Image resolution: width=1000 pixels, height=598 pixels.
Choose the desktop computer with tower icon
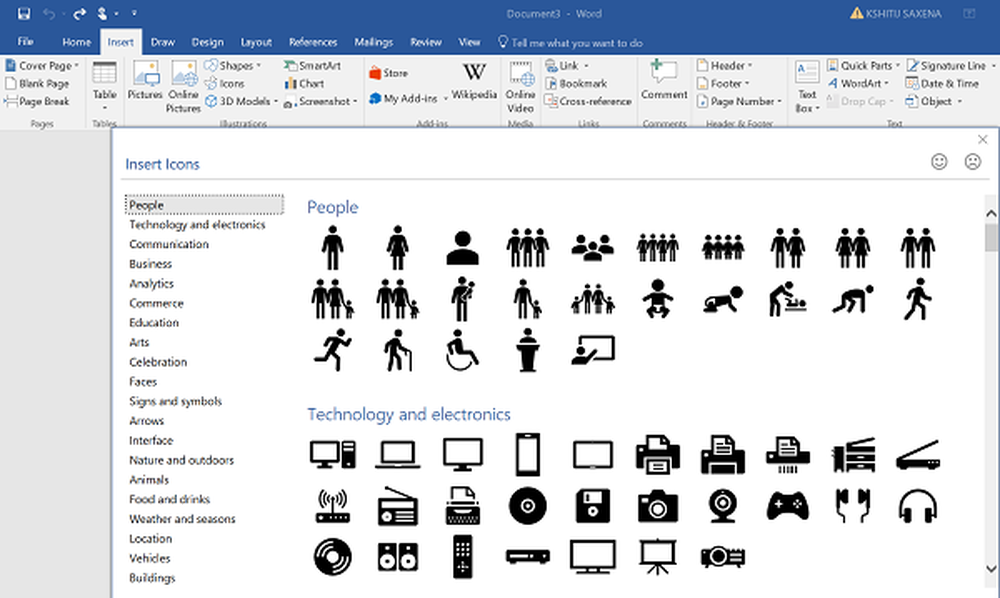pos(332,455)
